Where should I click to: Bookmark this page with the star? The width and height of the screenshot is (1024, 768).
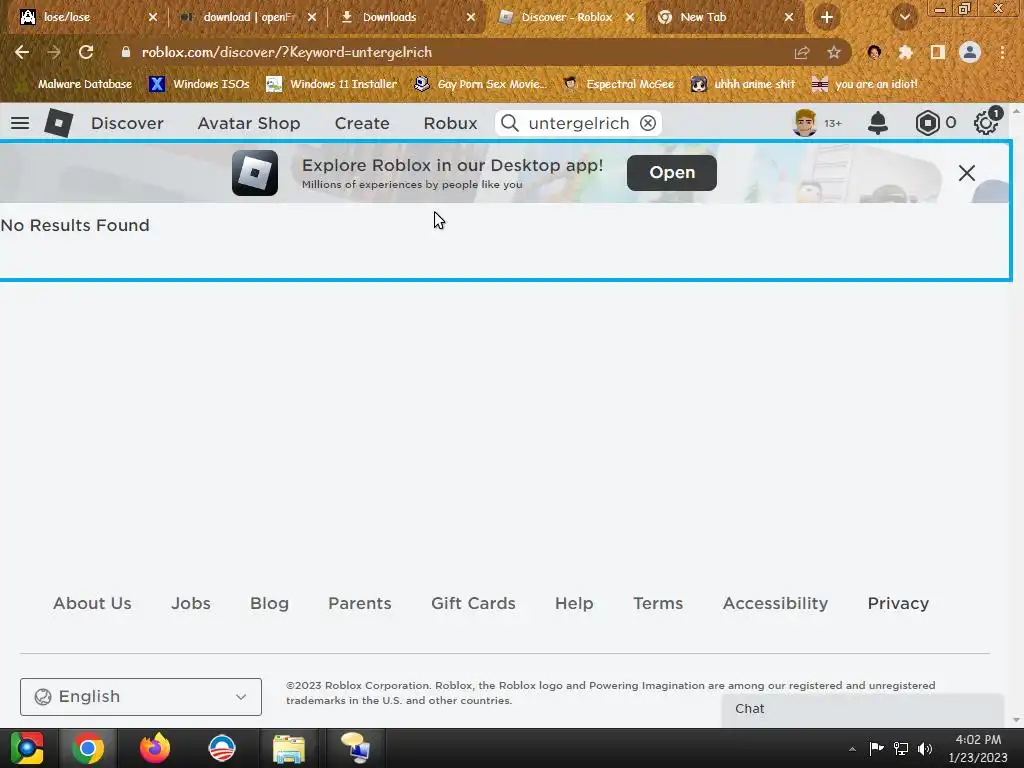833,52
